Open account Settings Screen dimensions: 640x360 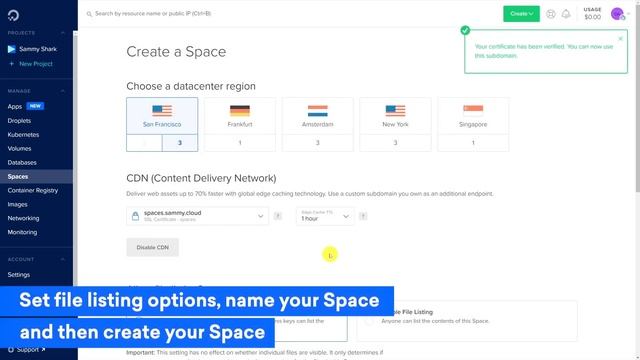click(19, 275)
